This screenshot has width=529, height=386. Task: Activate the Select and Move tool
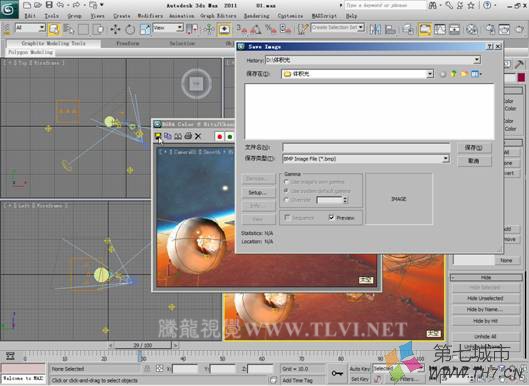[x=115, y=29]
